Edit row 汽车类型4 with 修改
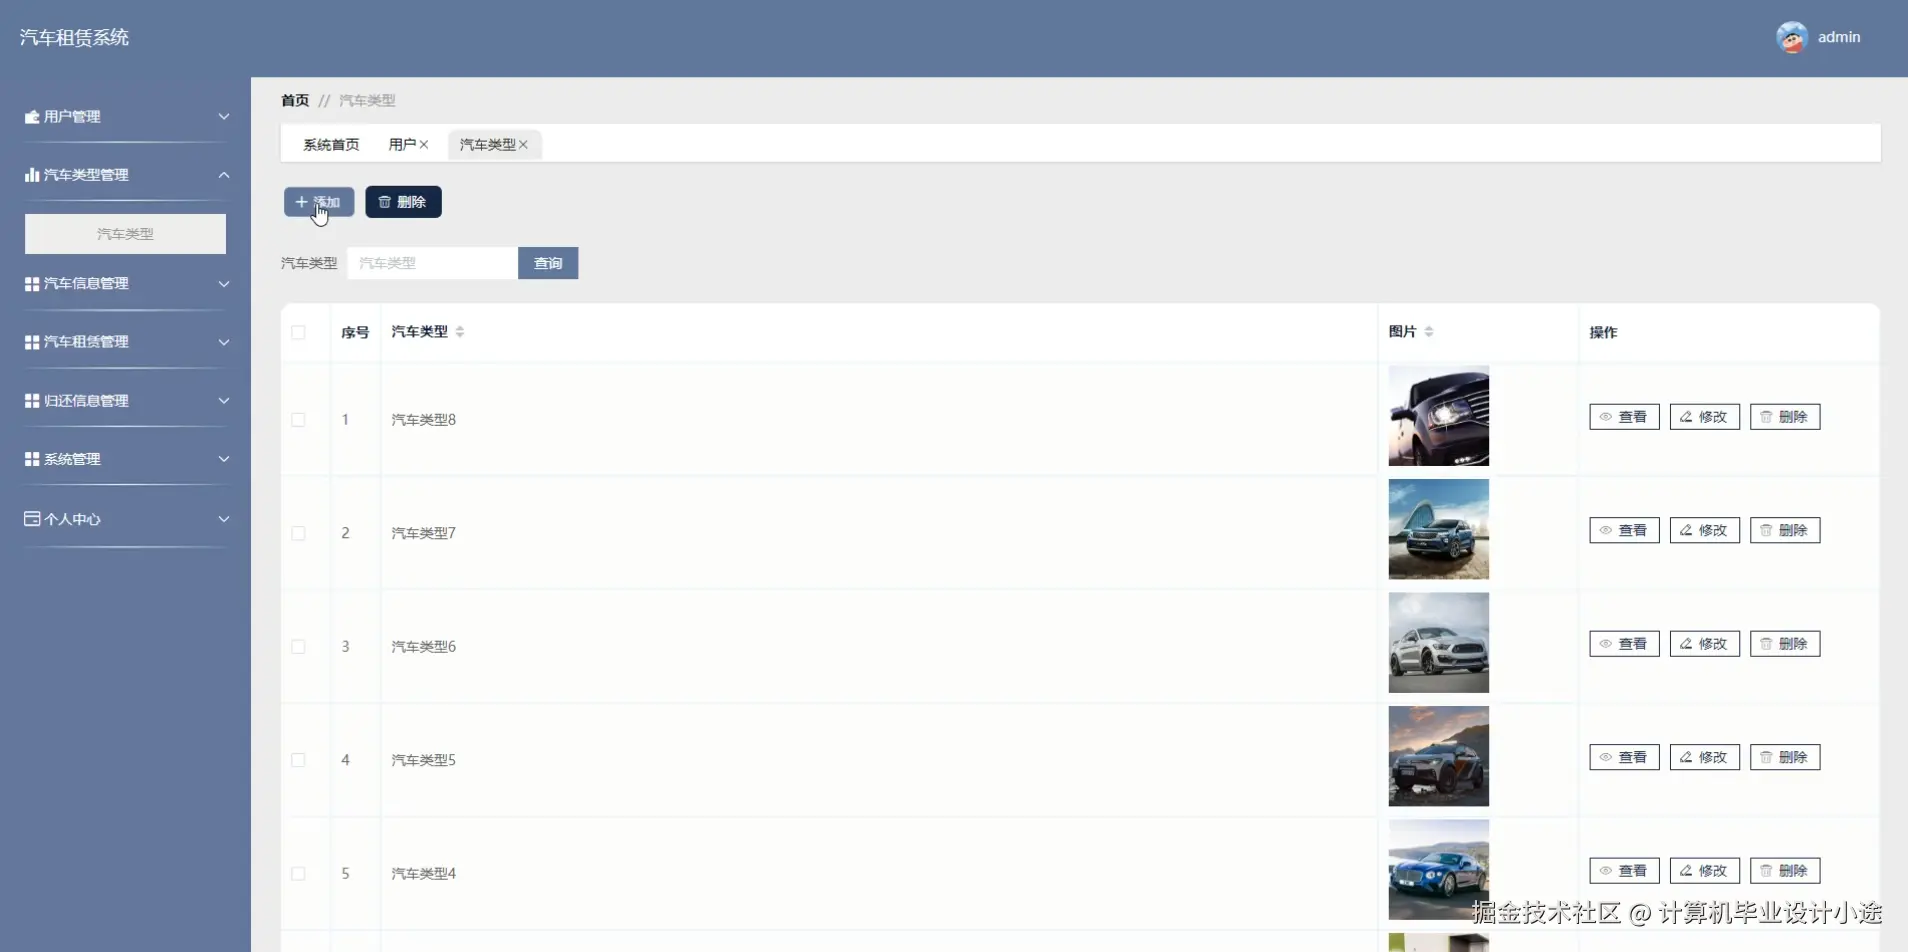The width and height of the screenshot is (1908, 952). pos(1705,871)
